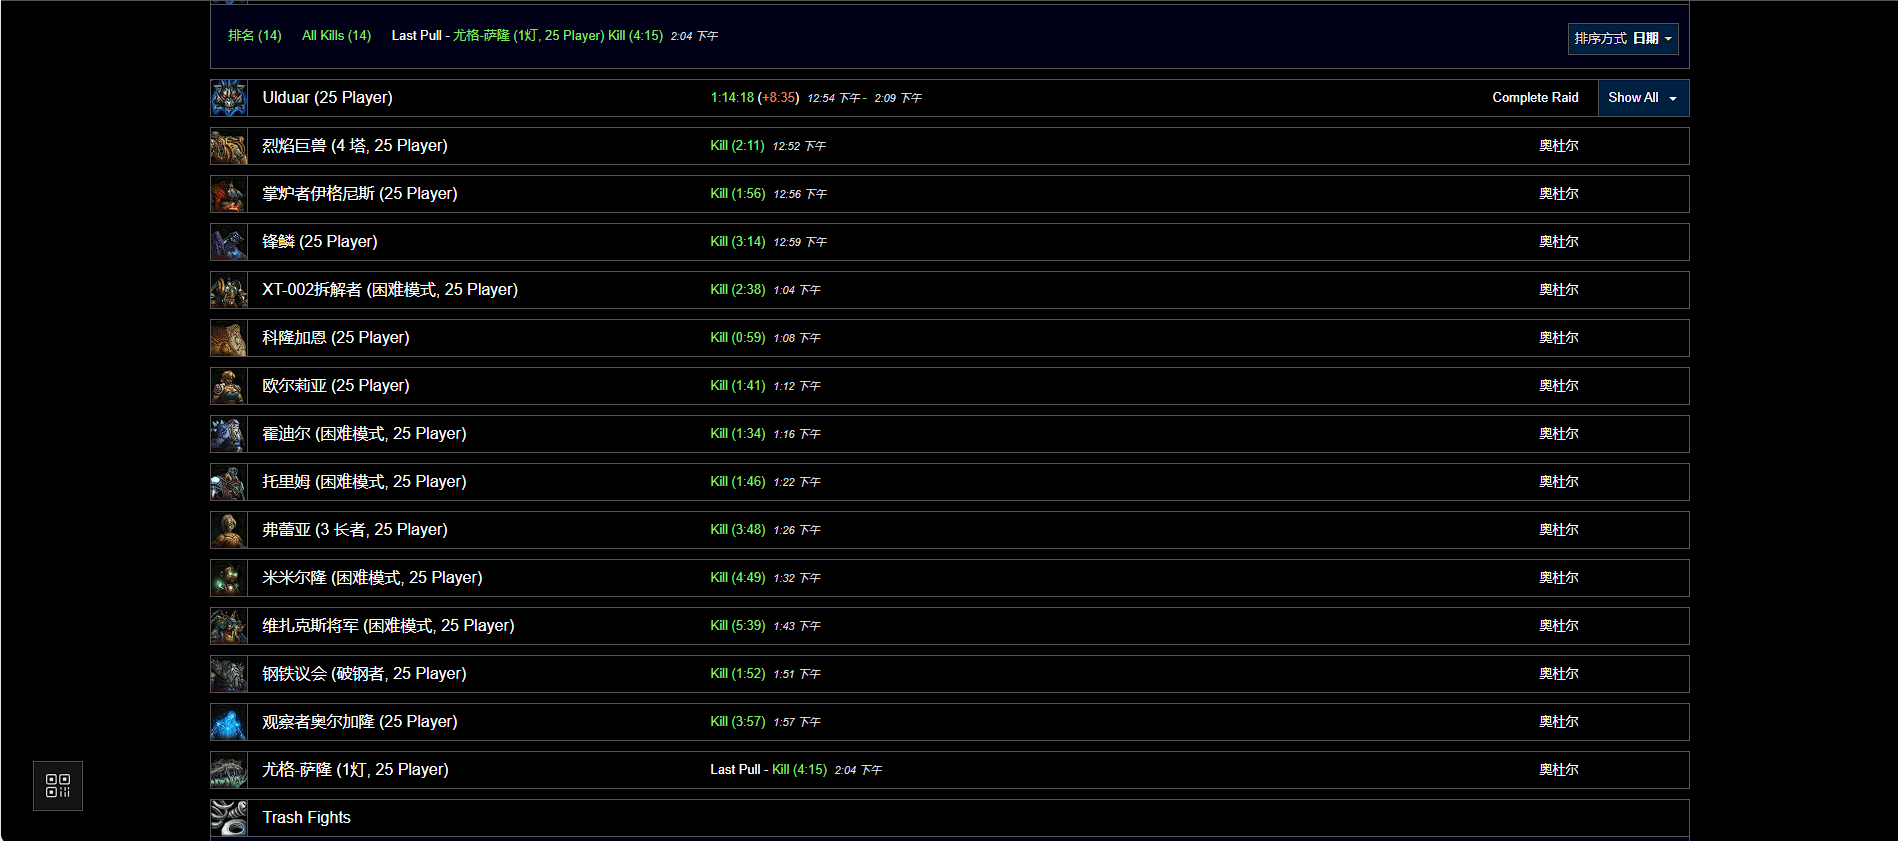Click the 霍迪尔 boss icon
1898x841 pixels.
[229, 434]
